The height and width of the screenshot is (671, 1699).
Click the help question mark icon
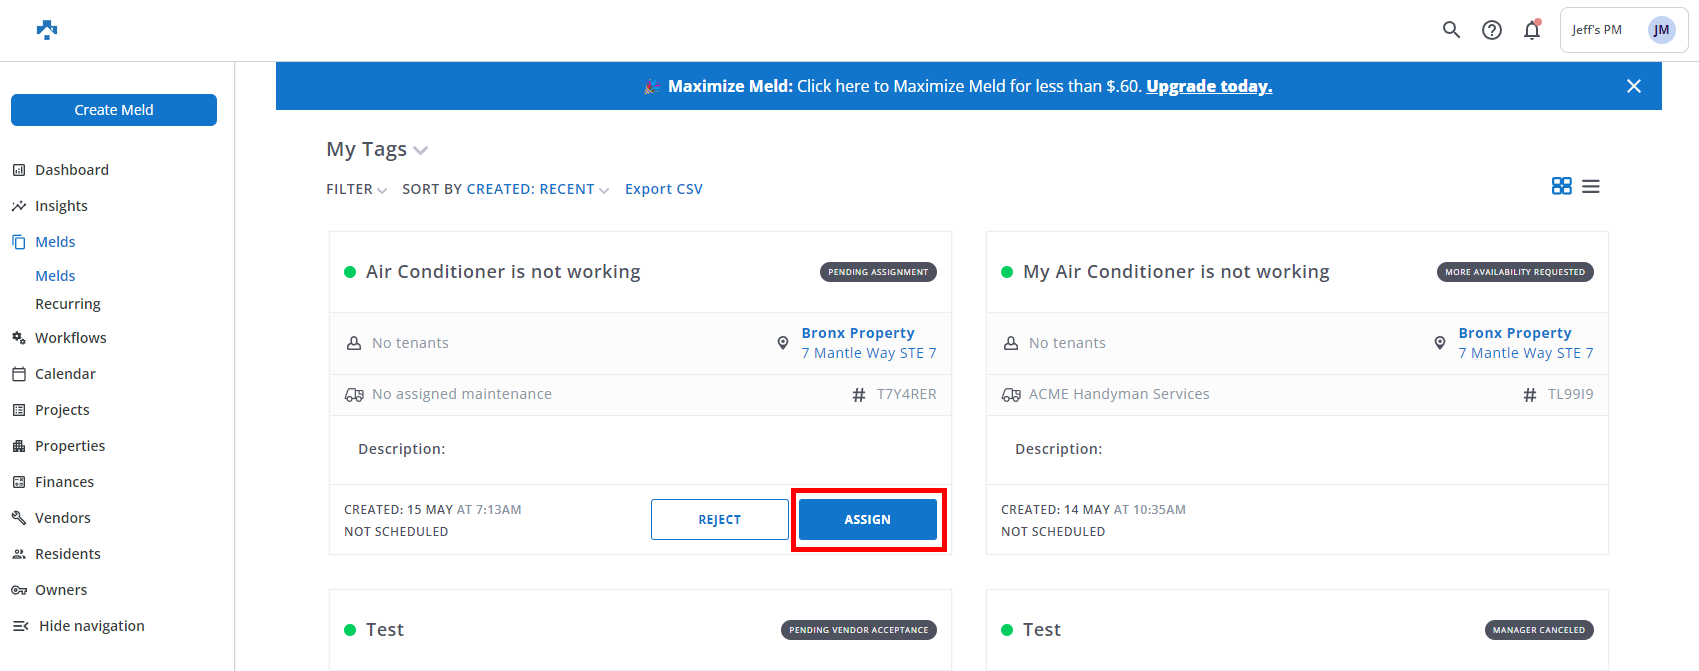(1492, 30)
